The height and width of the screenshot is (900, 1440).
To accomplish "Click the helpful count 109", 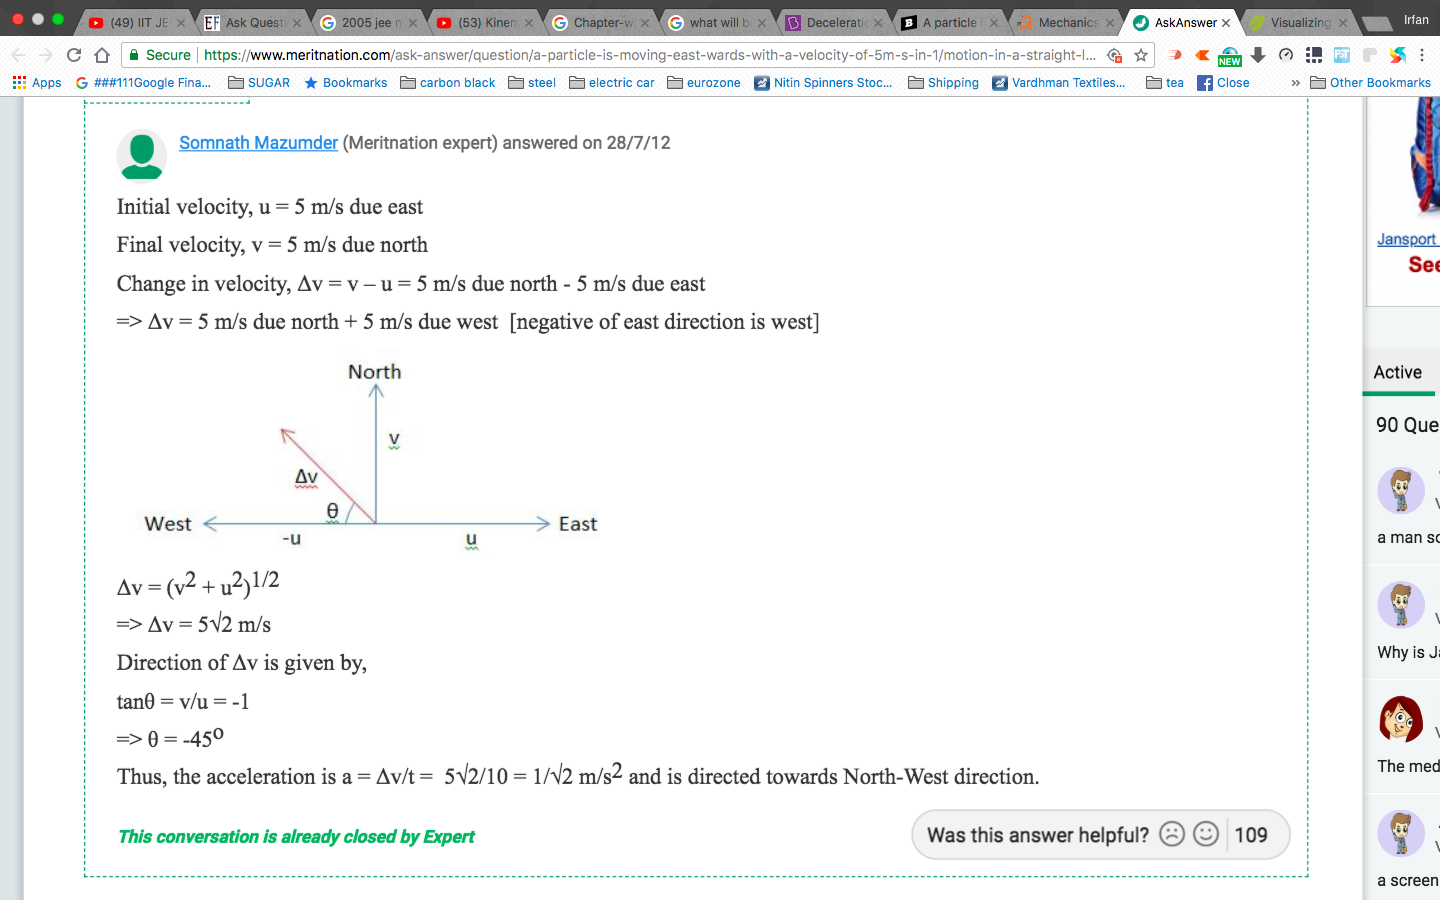I will [x=1251, y=835].
